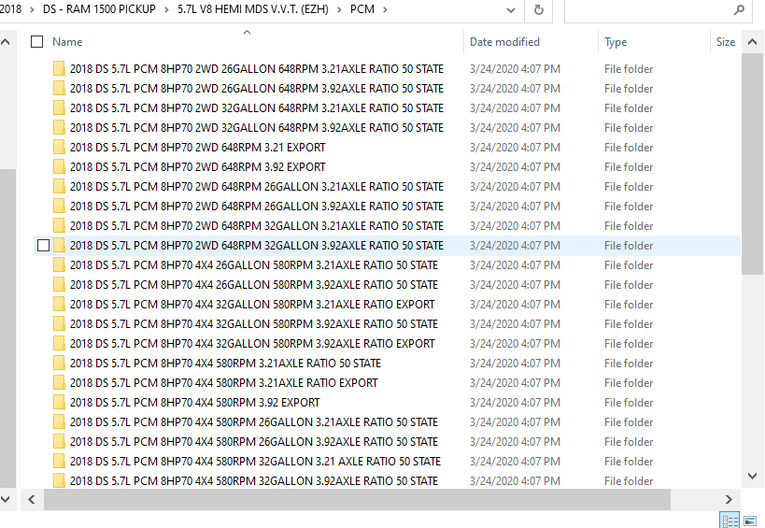
Task: Click the horizontal scroll left arrow
Action: coord(32,500)
